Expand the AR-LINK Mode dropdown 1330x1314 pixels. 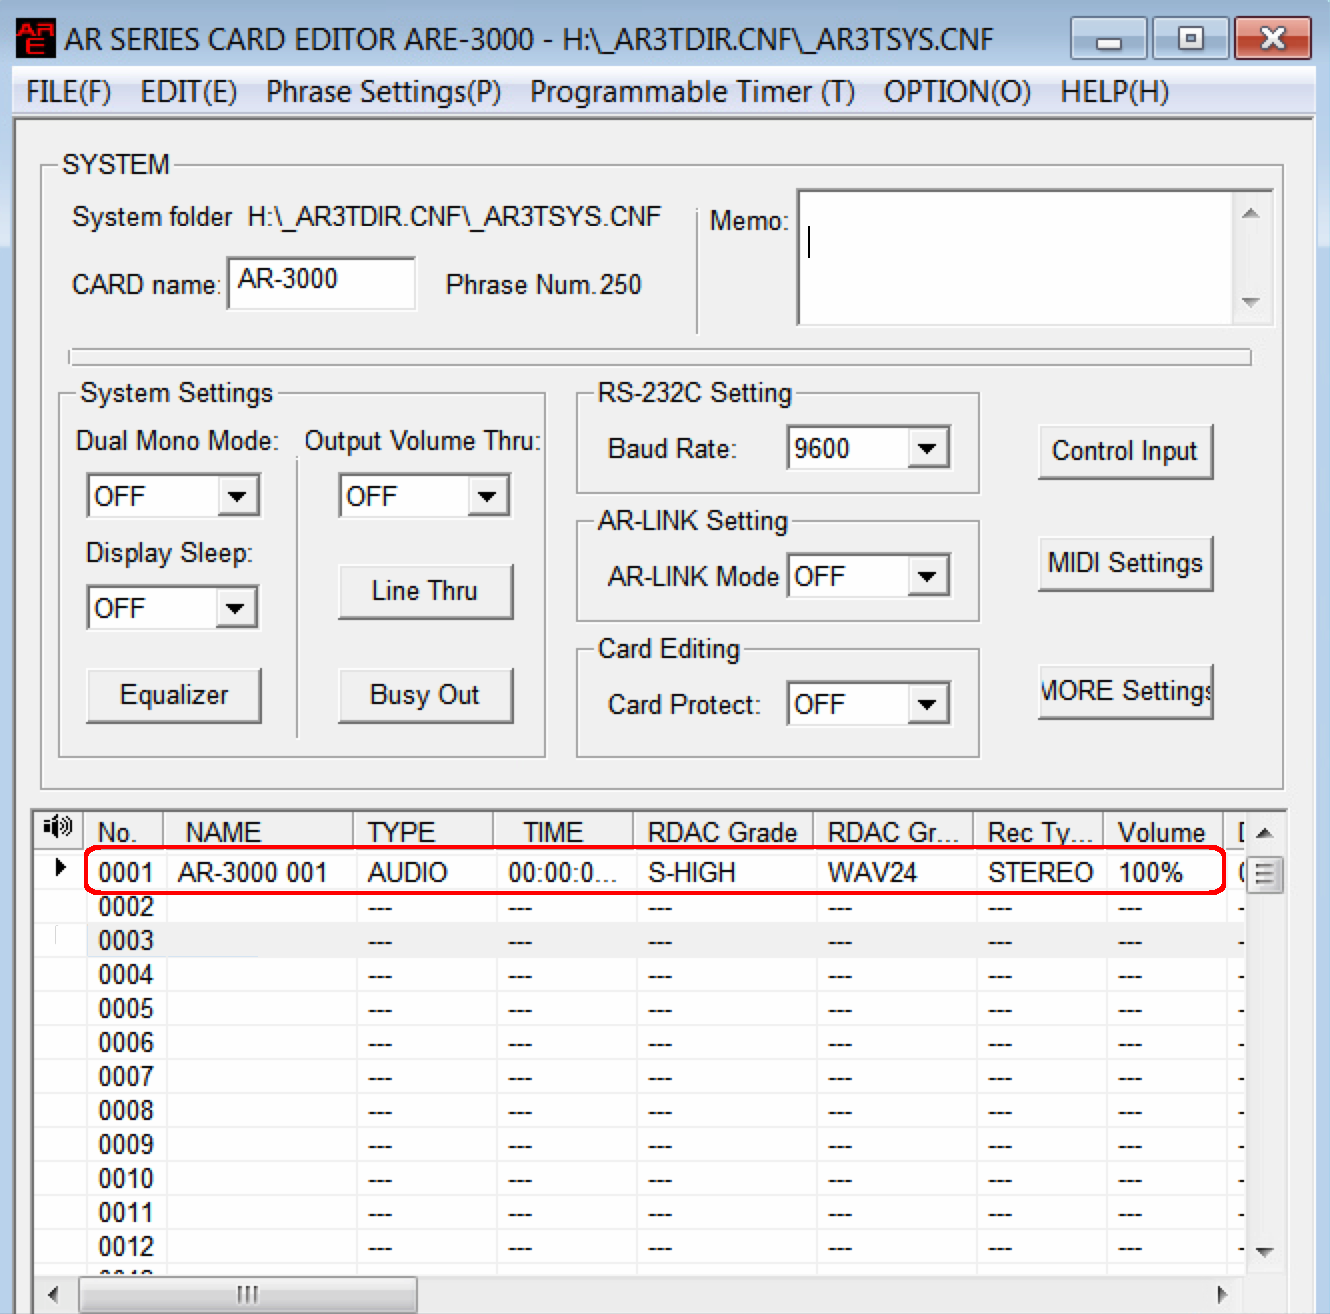coord(928,576)
